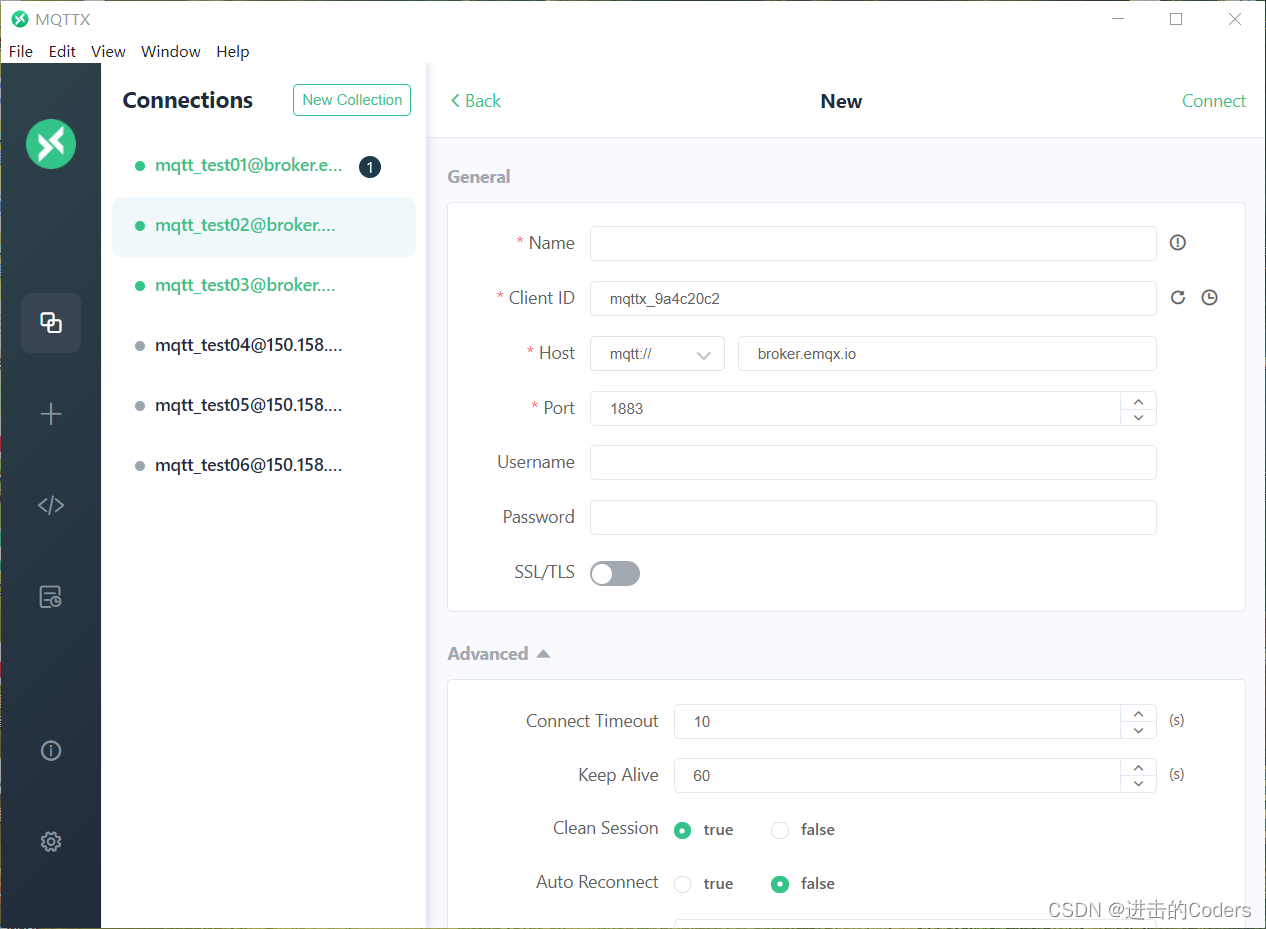The width and height of the screenshot is (1266, 929).
Task: Decrease Keep Alive with down arrow
Action: [1138, 784]
